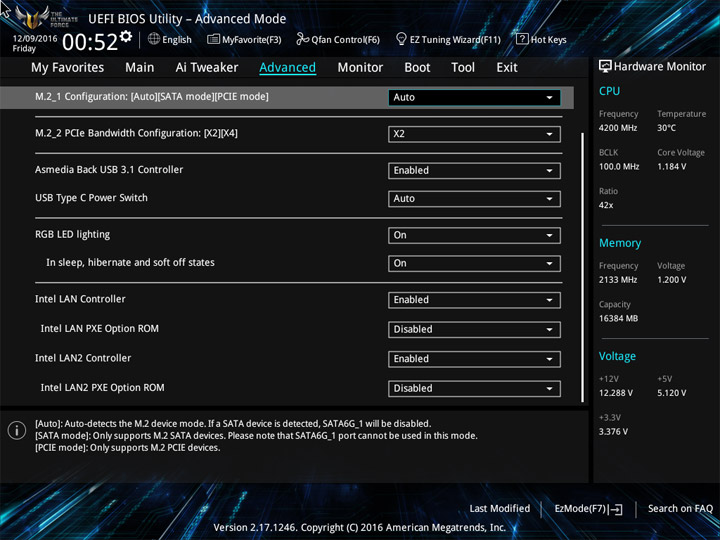Select USB Type C Power Switch label

91,198
